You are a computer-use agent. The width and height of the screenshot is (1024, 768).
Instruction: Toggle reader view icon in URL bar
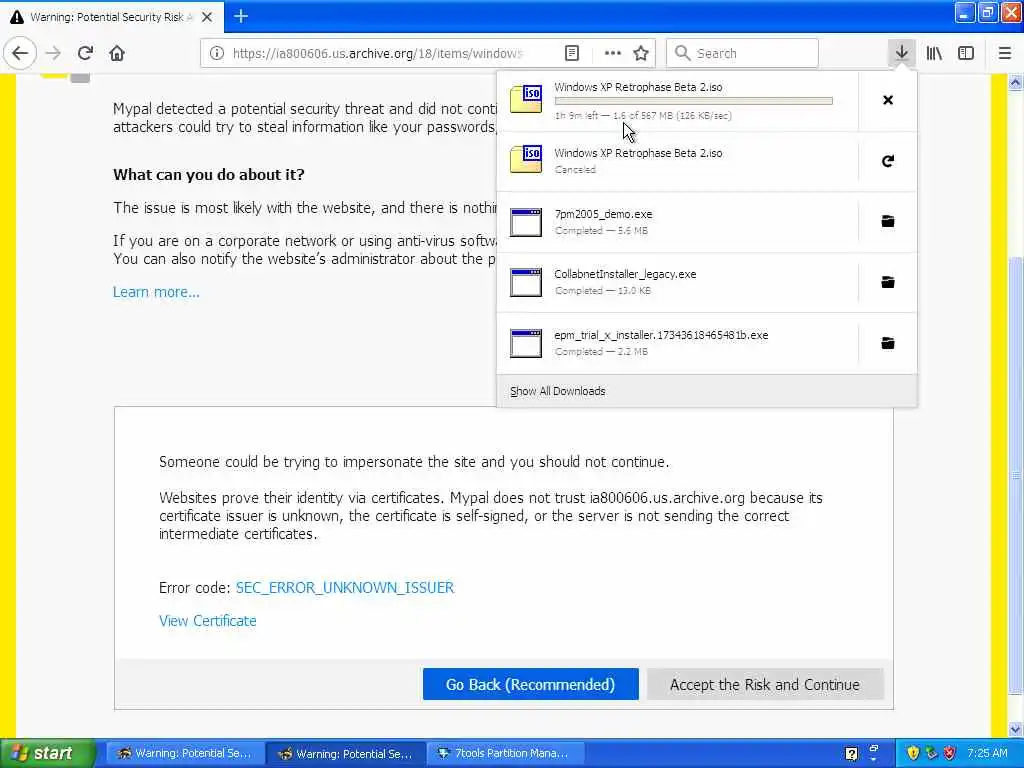572,53
